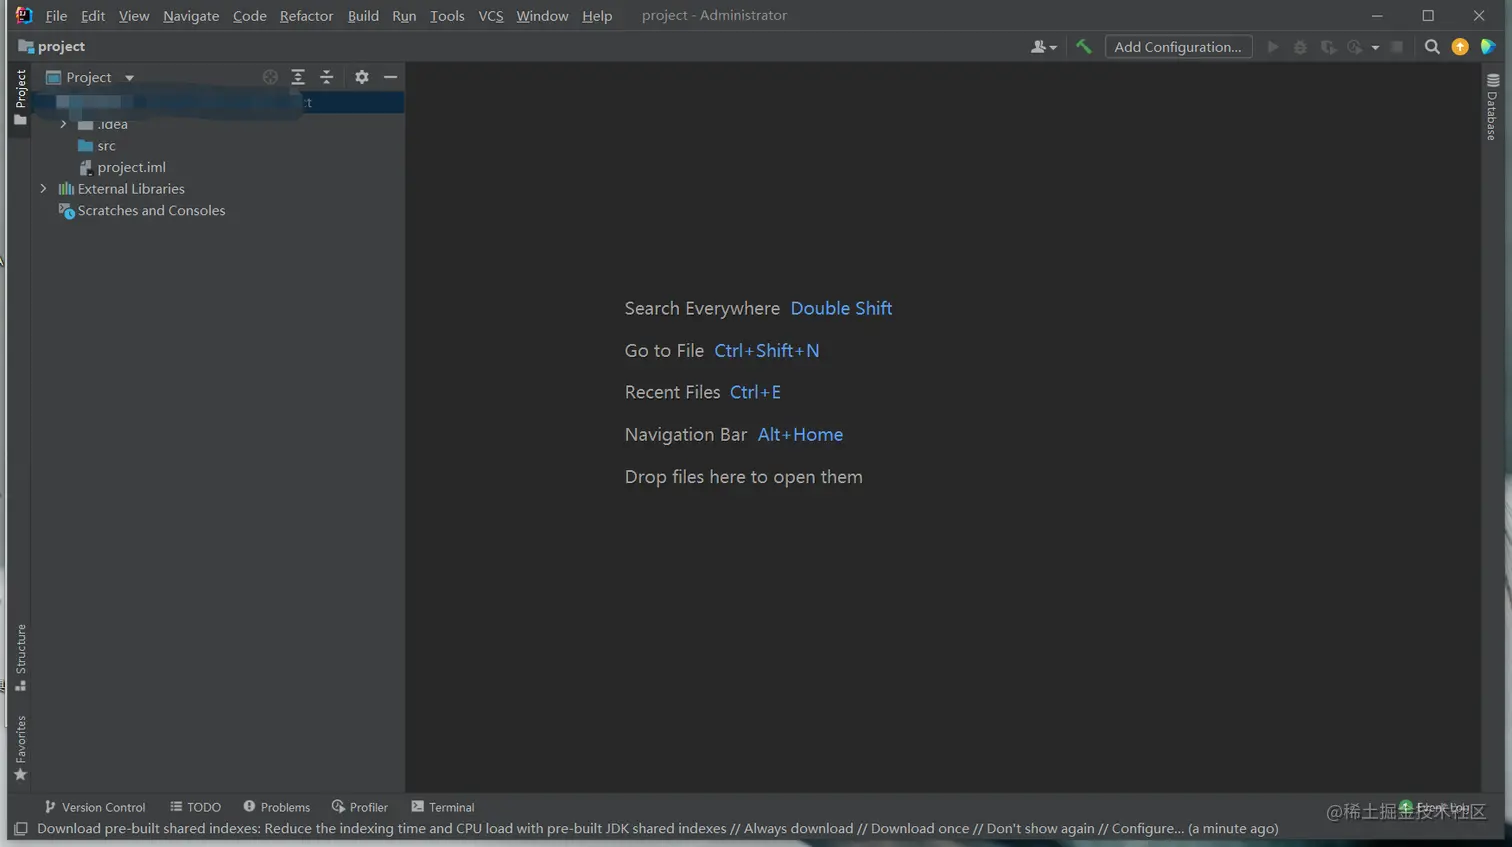Open the Problems tool window
Image resolution: width=1512 pixels, height=847 pixels.
[277, 807]
